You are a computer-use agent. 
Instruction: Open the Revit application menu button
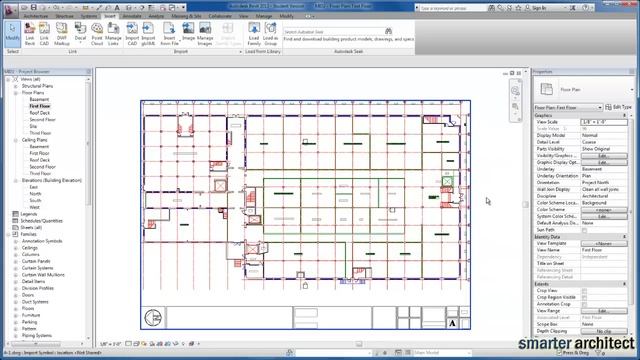10,11
